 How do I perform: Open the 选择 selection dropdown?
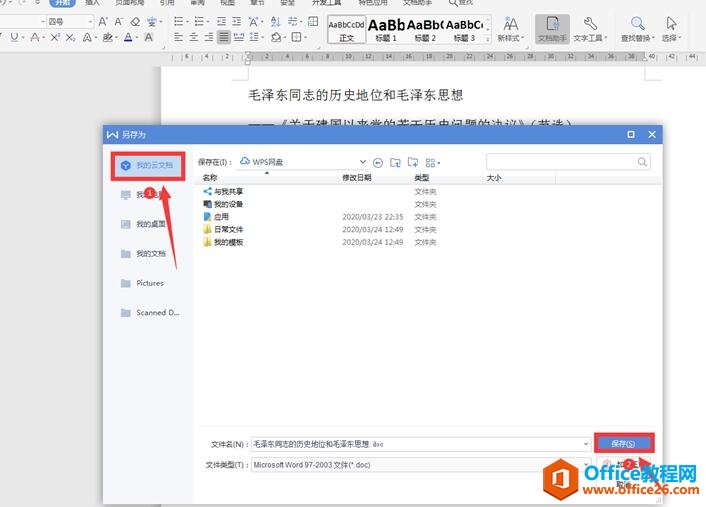coord(671,28)
